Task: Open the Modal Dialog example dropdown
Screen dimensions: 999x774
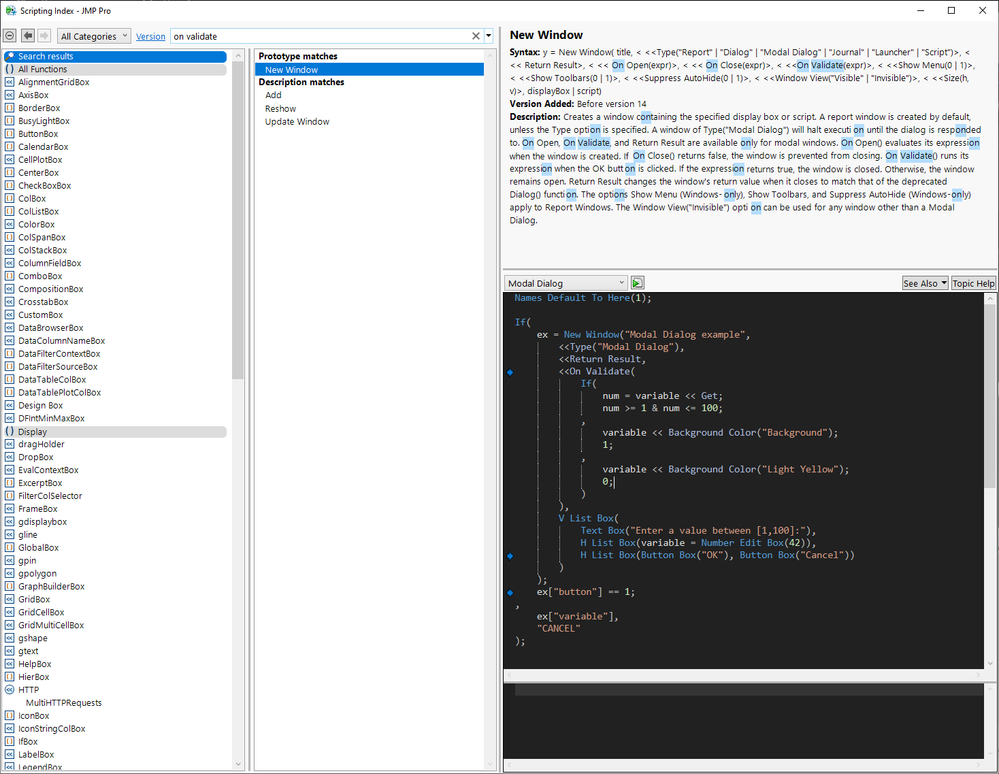Action: [x=565, y=283]
